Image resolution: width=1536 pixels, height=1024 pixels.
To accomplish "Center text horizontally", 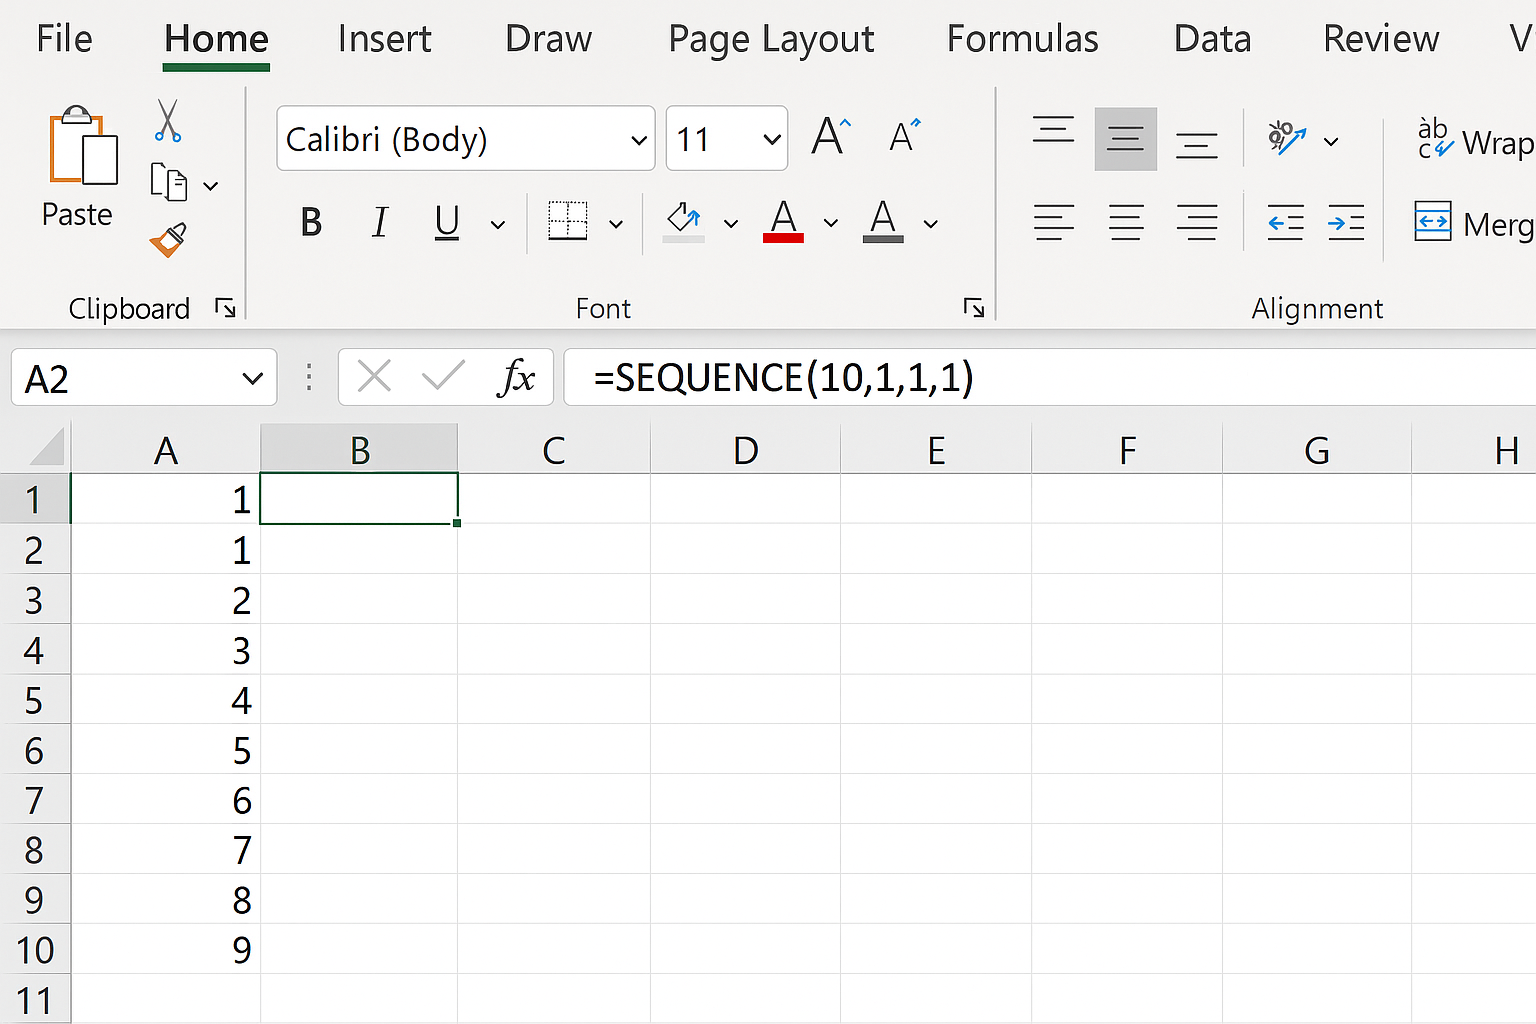I will pyautogui.click(x=1126, y=222).
